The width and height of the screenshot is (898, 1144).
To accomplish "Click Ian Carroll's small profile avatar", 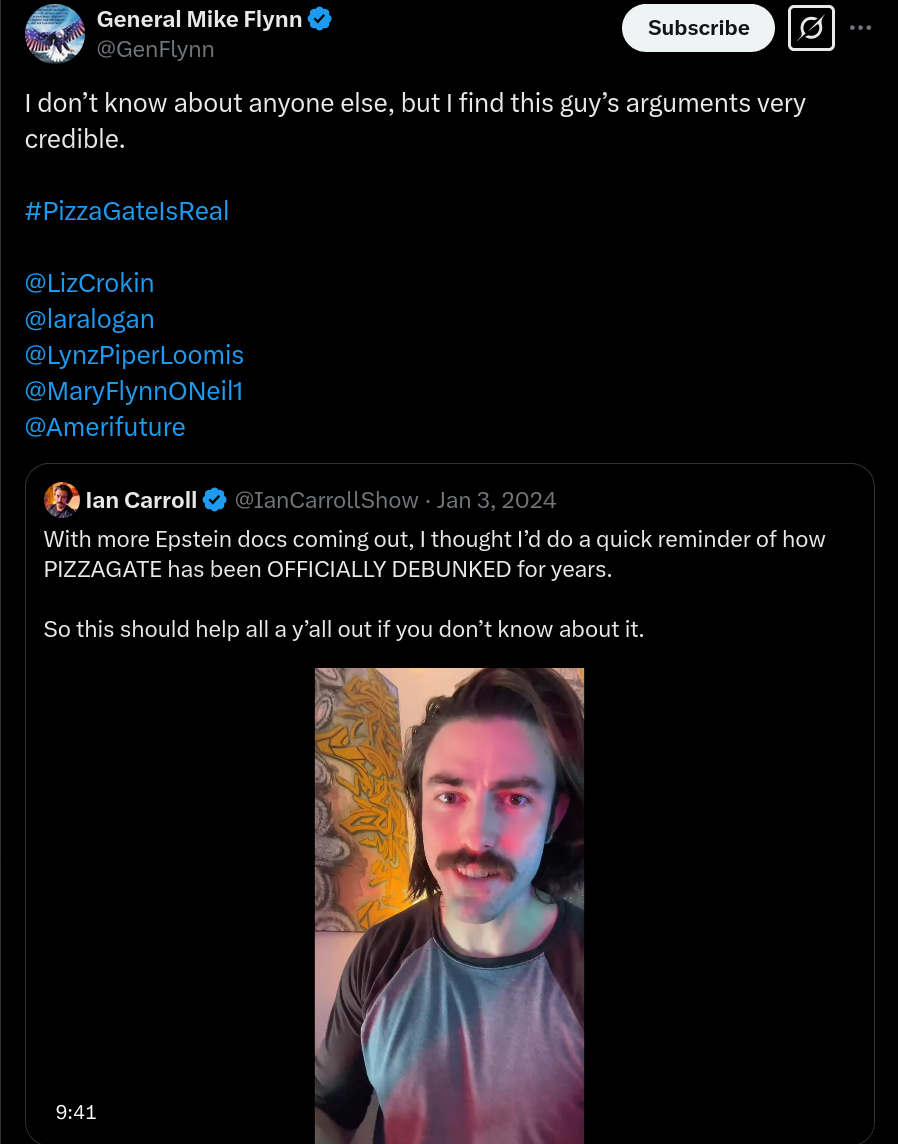I will (x=62, y=500).
